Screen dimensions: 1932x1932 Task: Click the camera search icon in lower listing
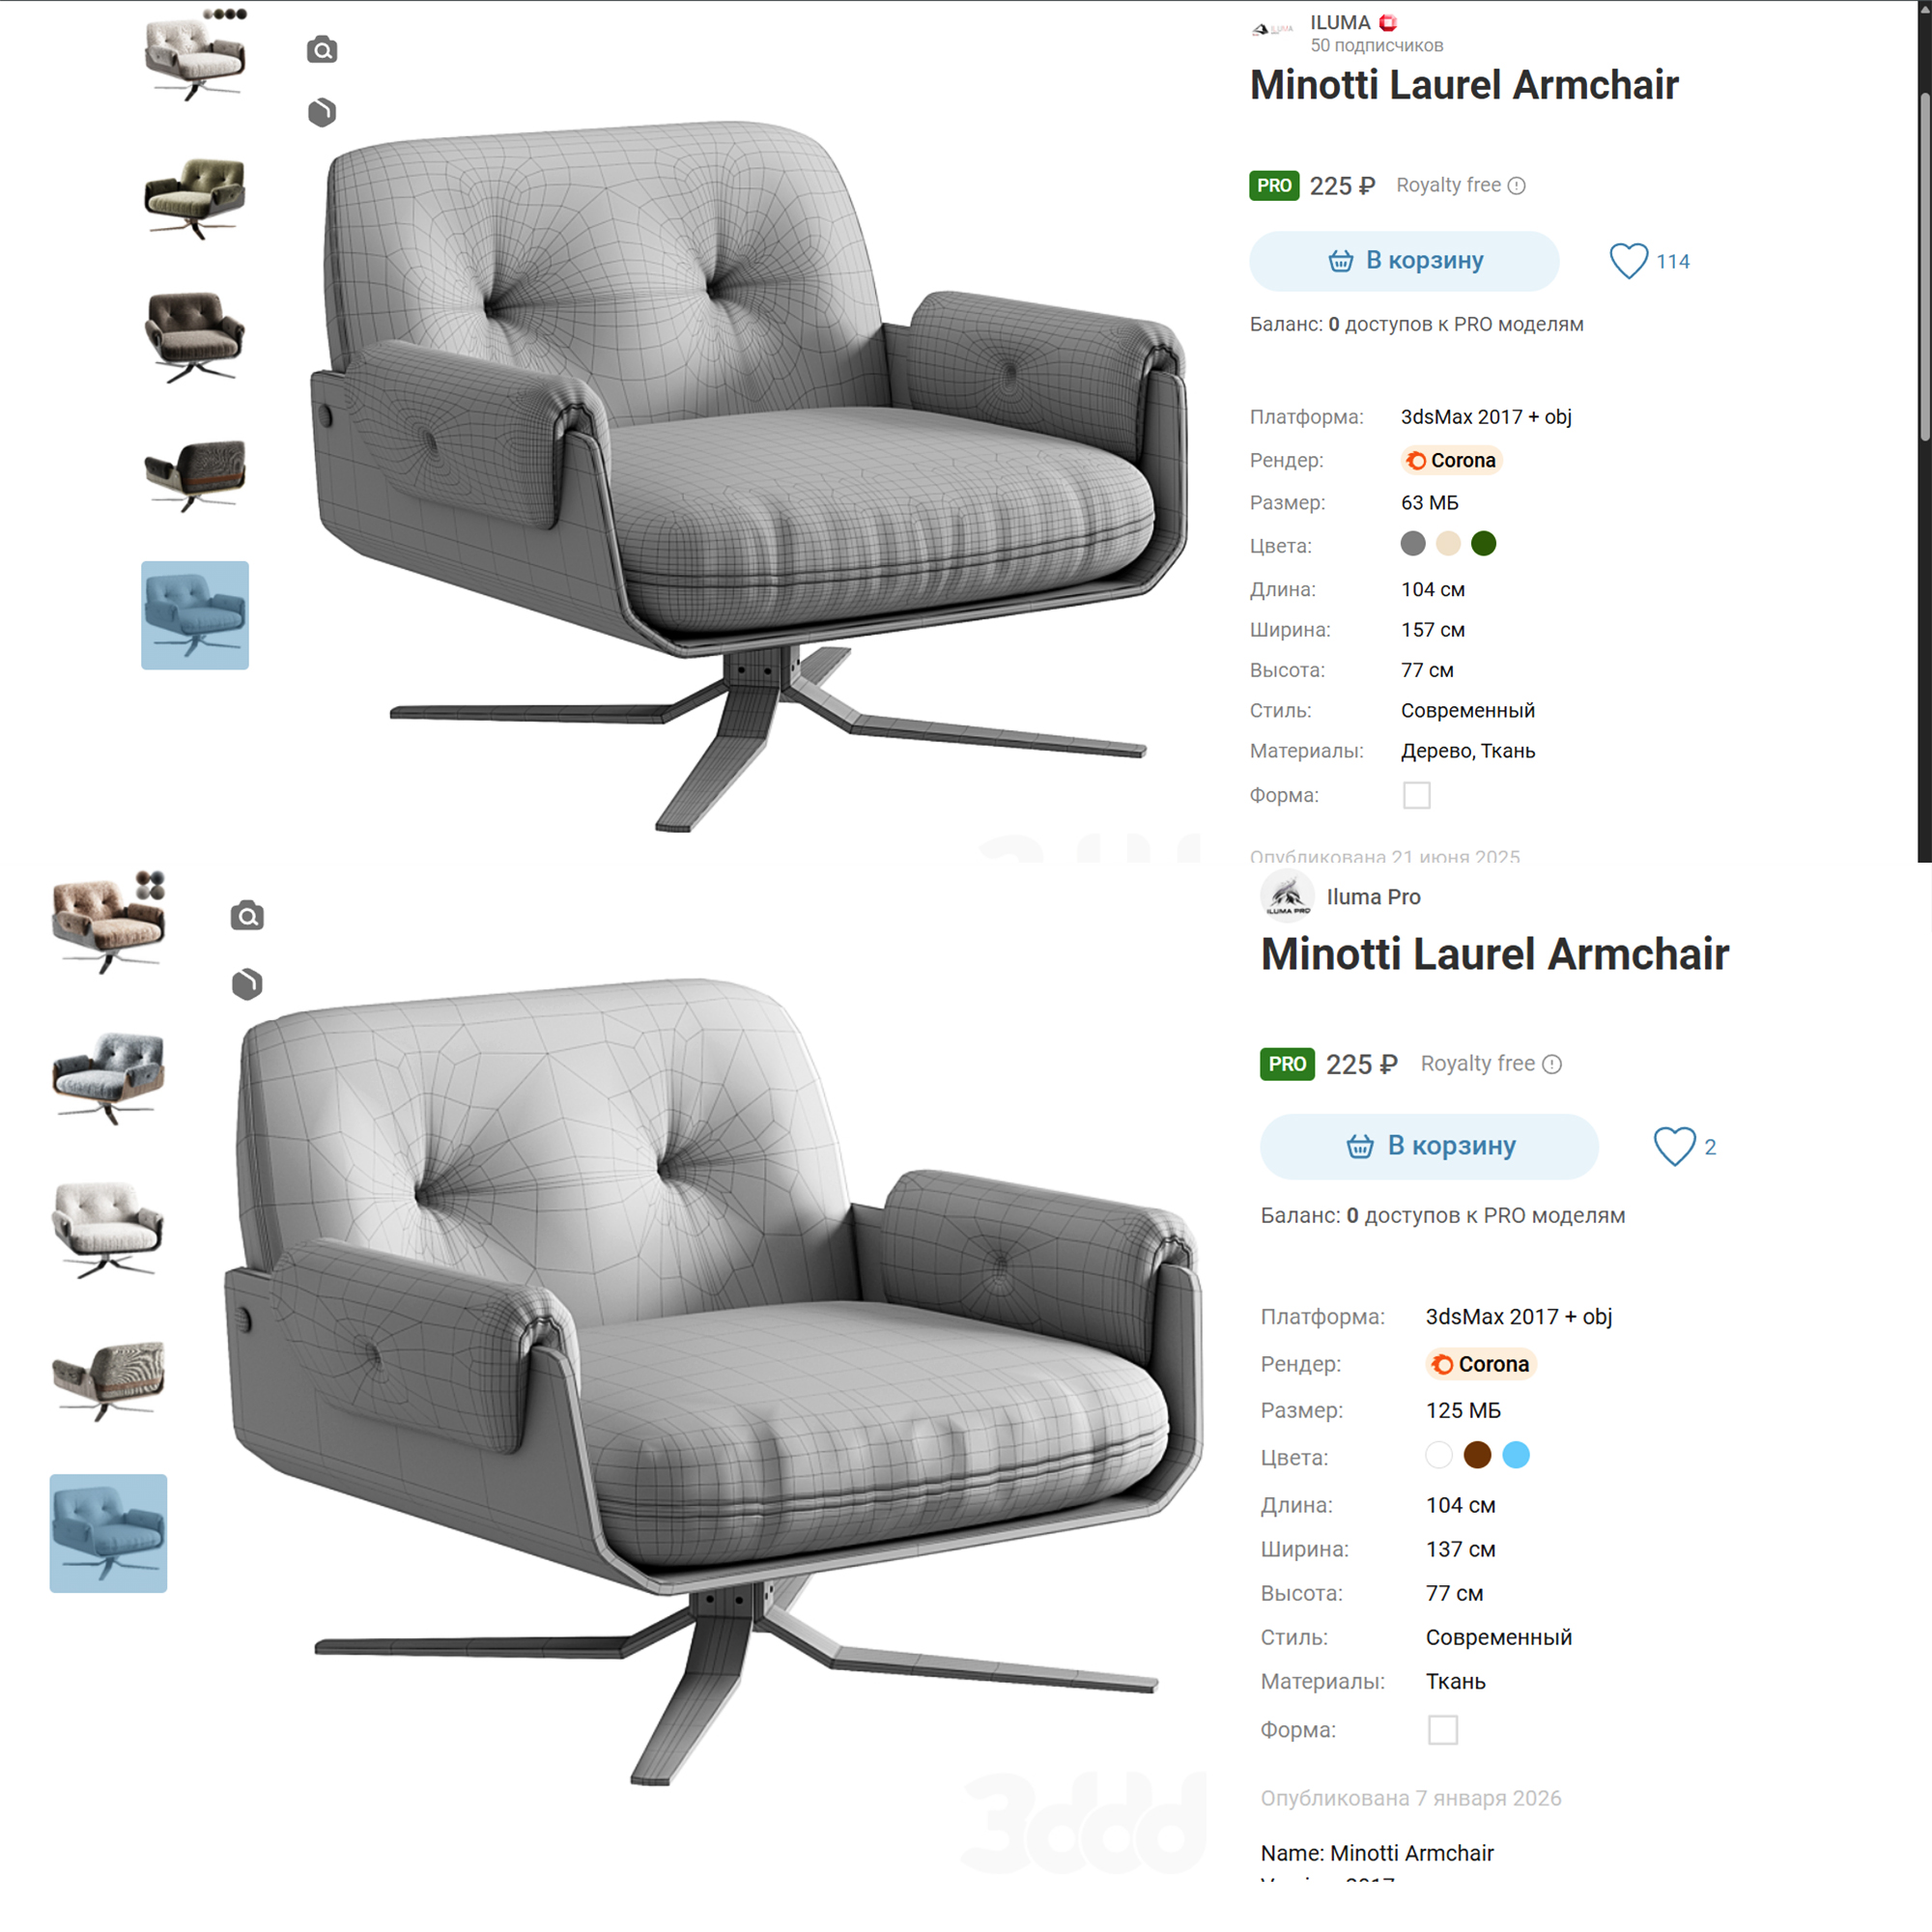(247, 915)
